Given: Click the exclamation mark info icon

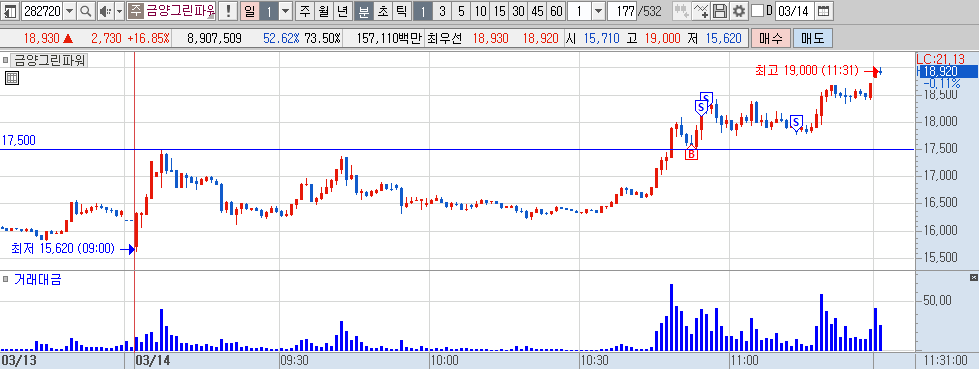Looking at the screenshot, I should pyautogui.click(x=228, y=11).
